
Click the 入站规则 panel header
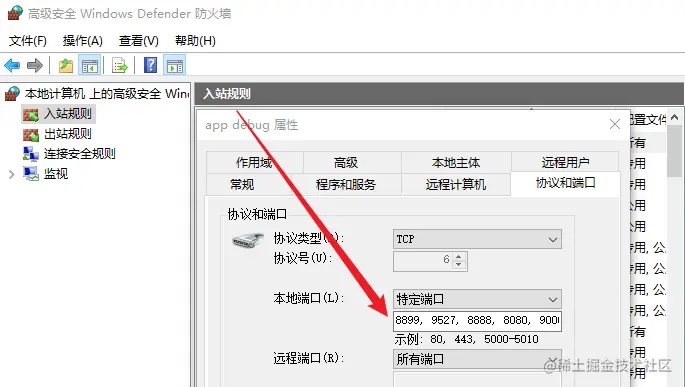(x=439, y=93)
